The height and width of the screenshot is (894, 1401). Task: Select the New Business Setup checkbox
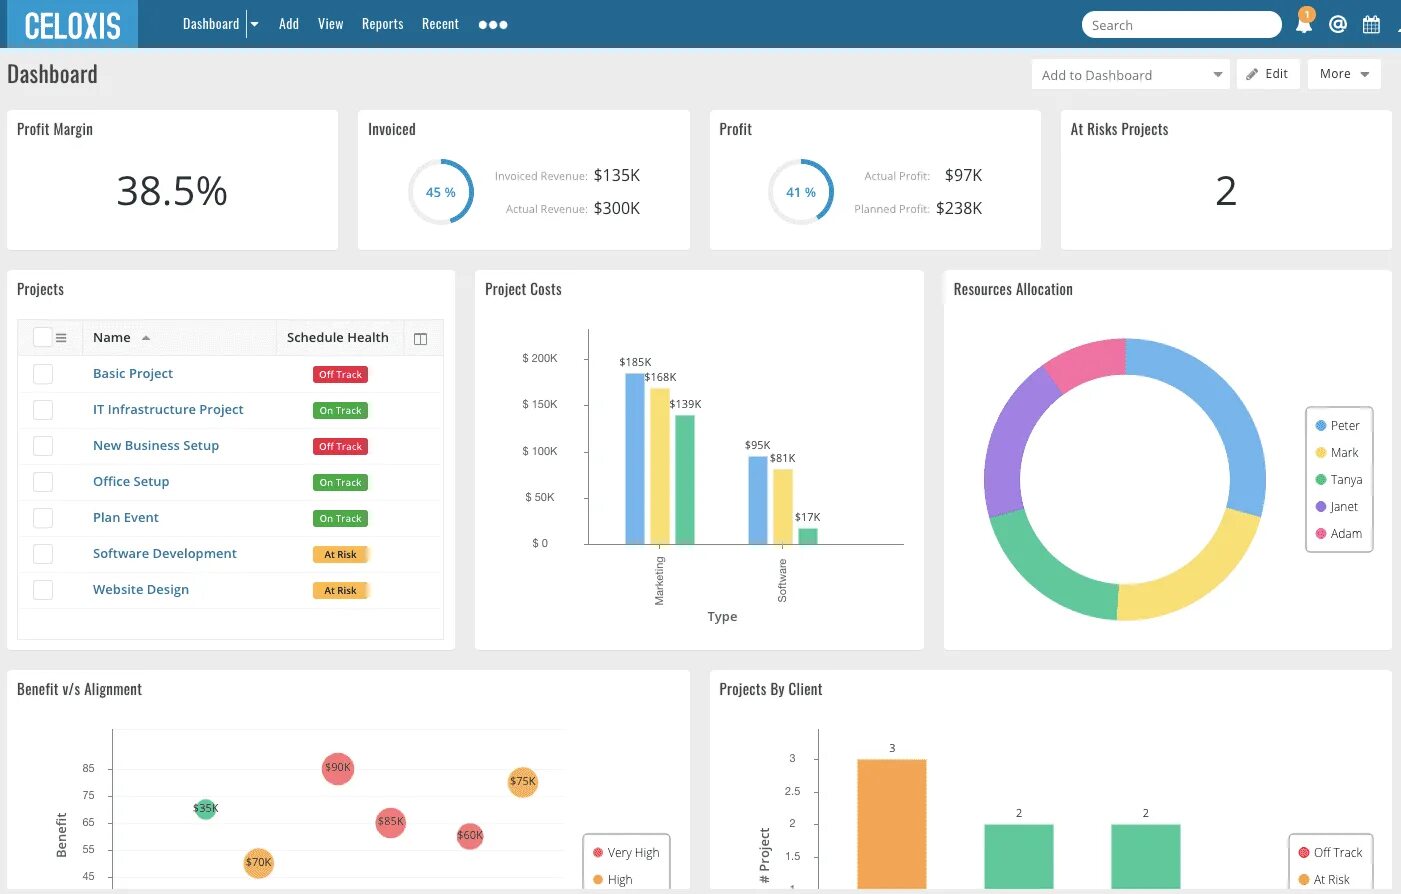point(43,445)
